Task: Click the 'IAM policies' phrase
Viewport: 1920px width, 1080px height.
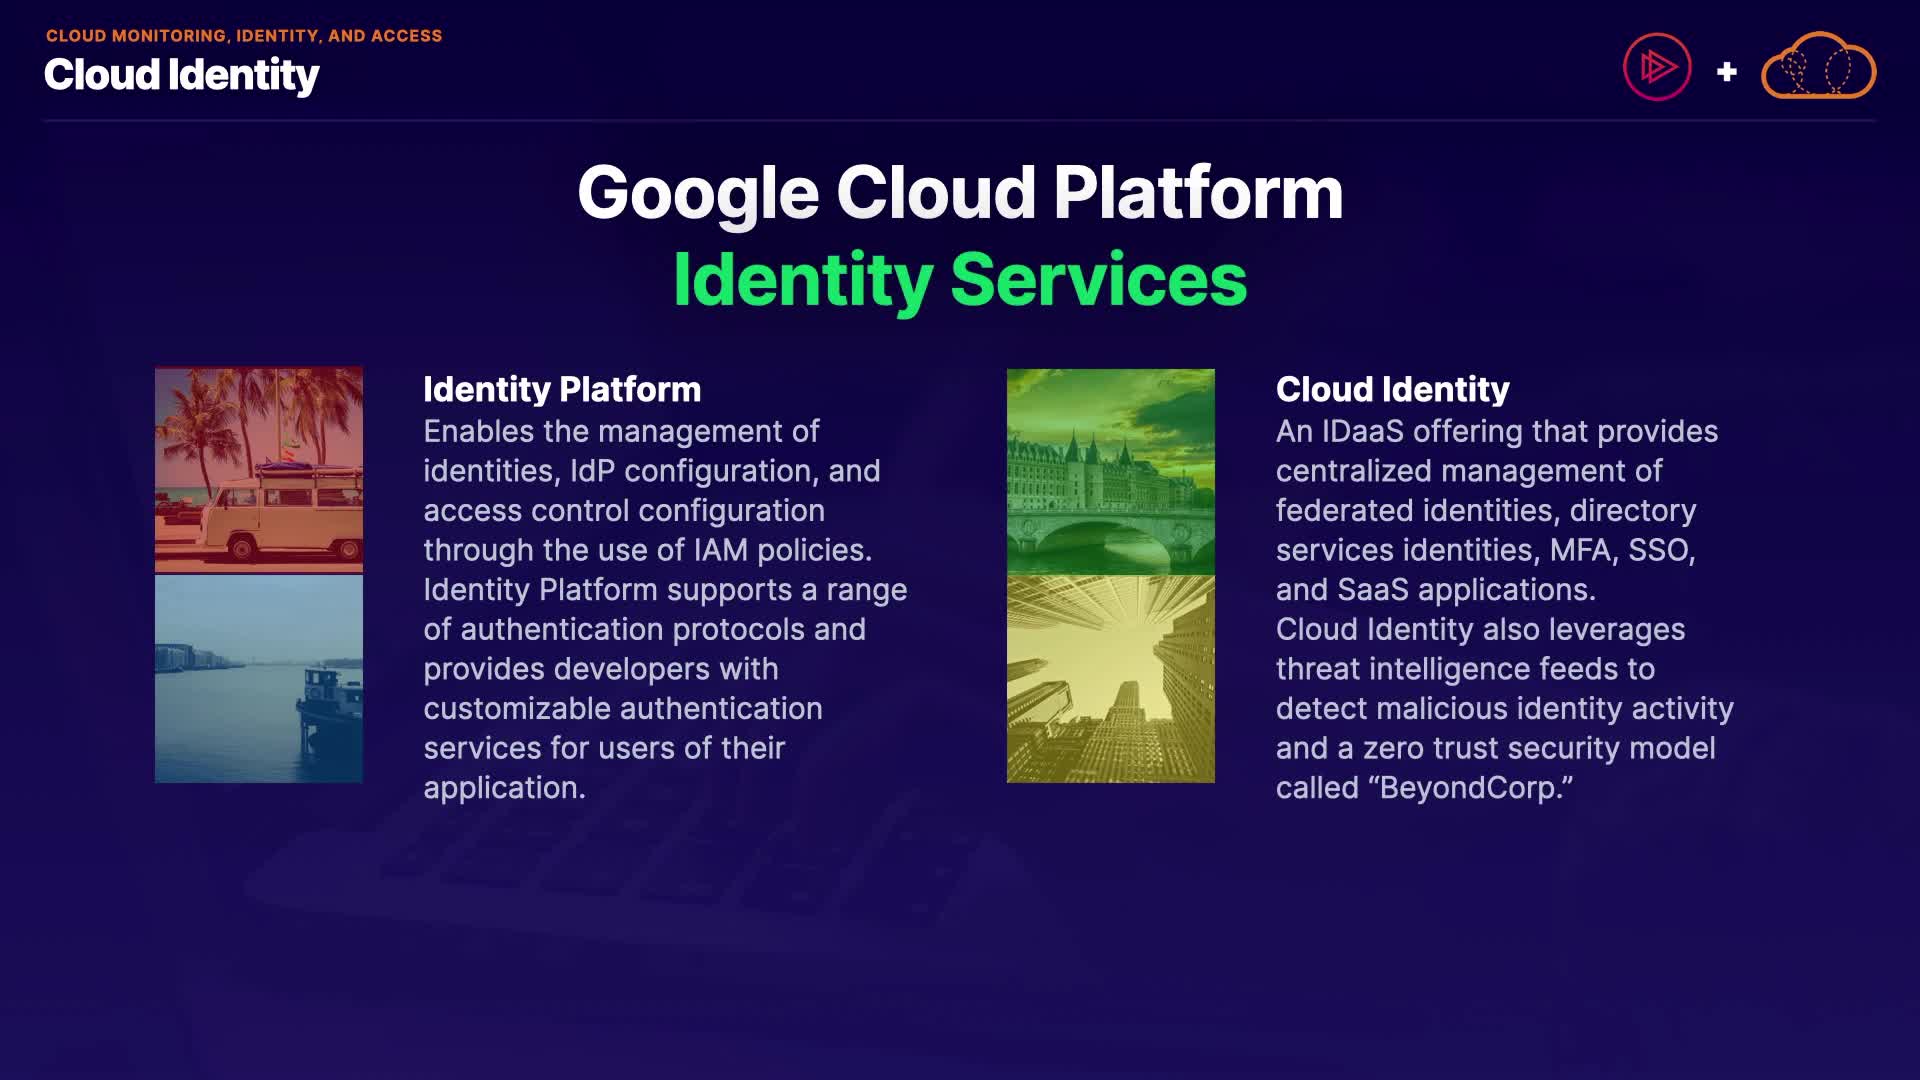Action: [x=781, y=550]
